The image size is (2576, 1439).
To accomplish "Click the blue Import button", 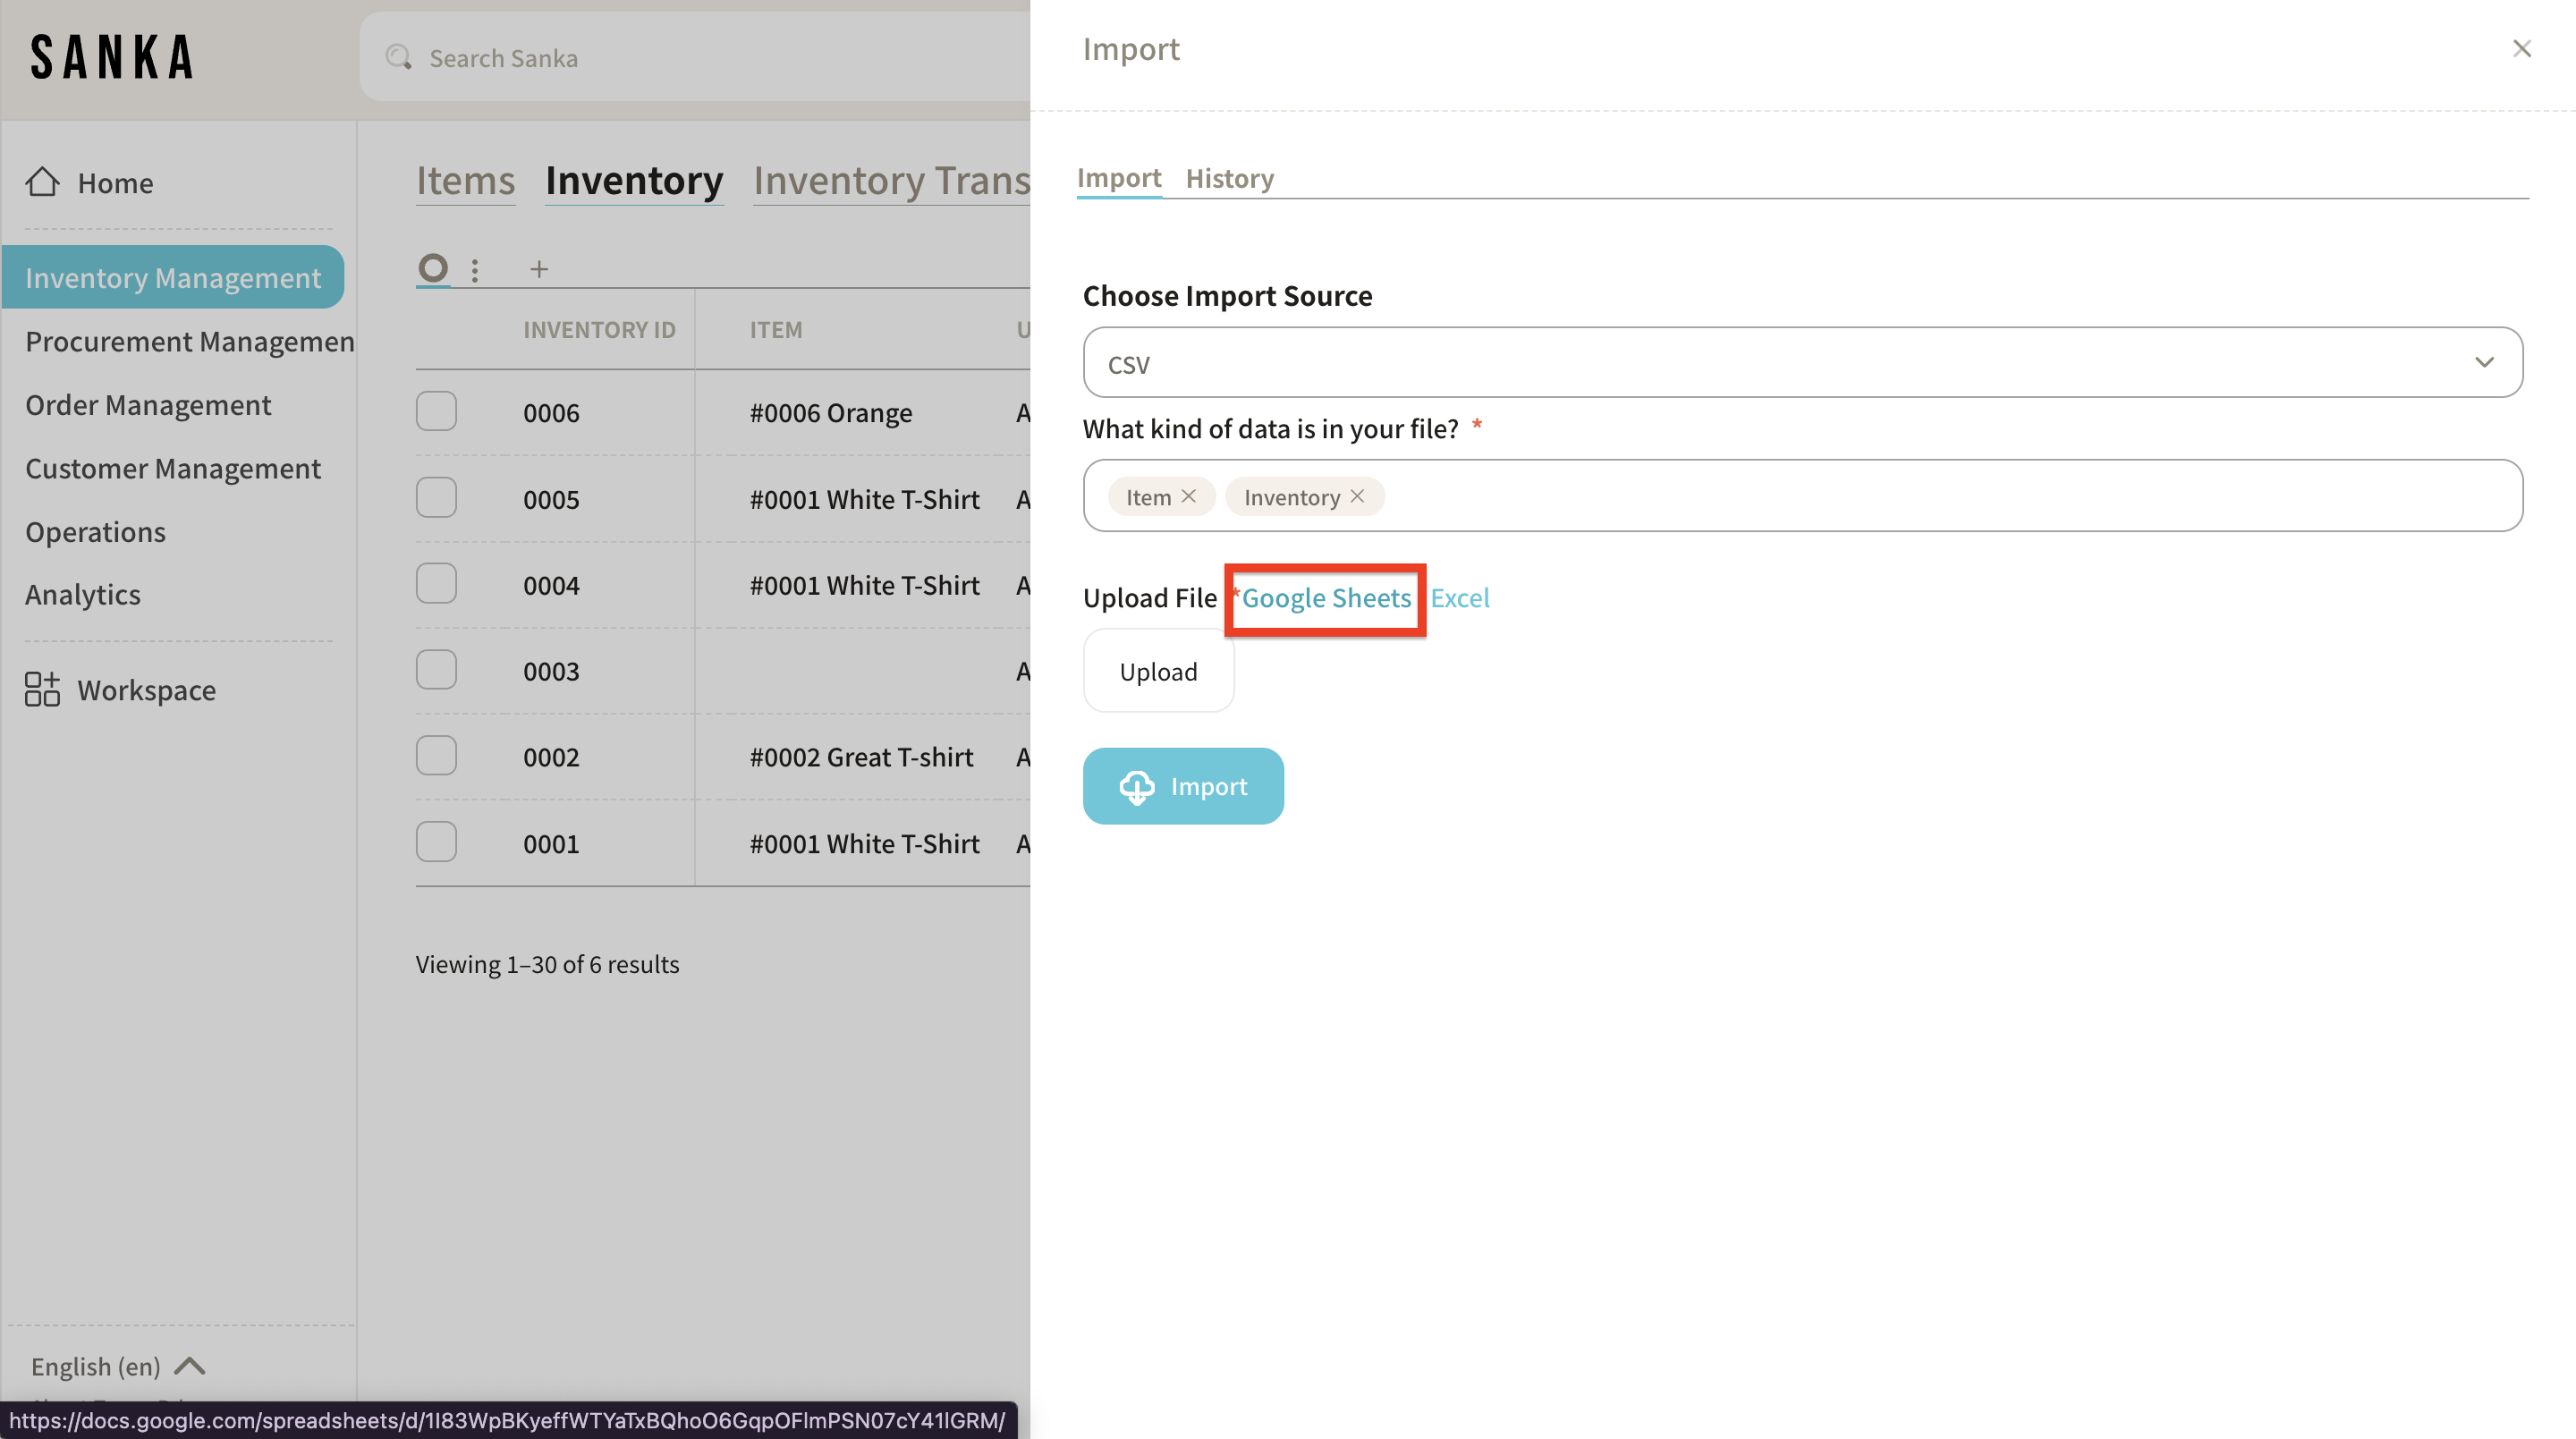I will click(x=1183, y=786).
